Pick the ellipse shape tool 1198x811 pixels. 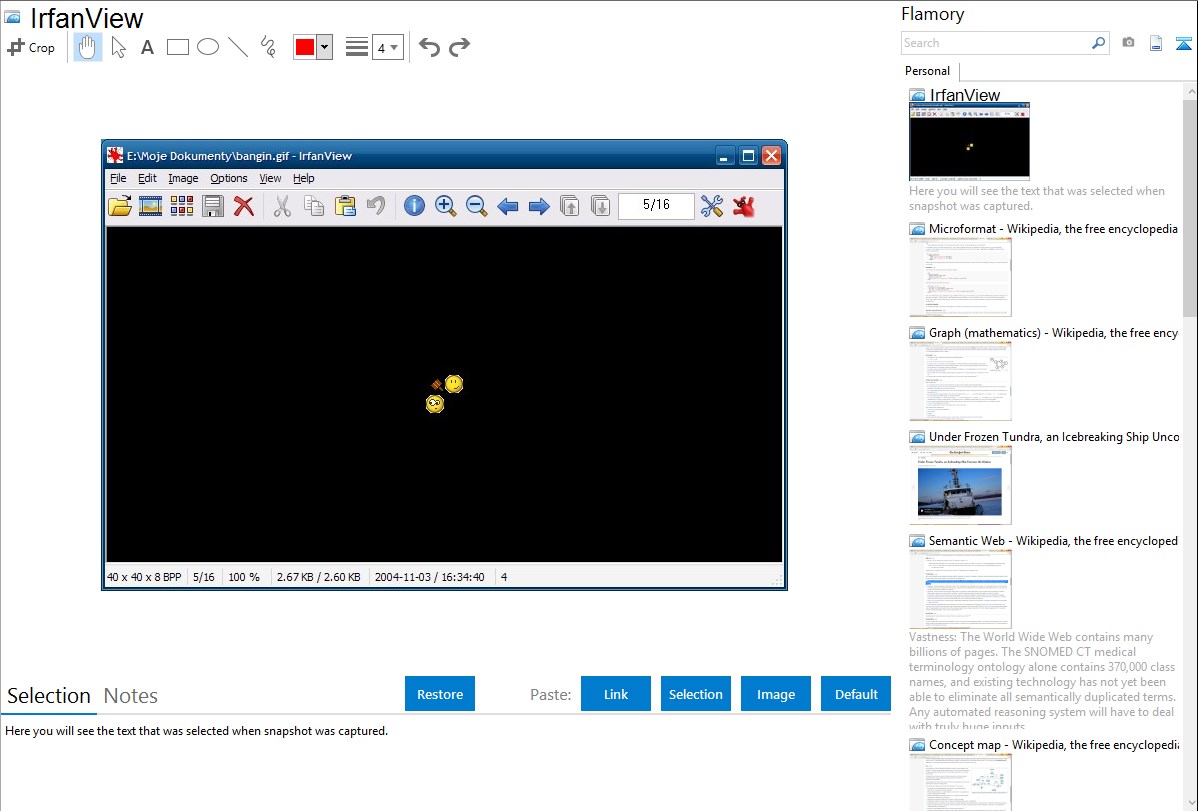tap(208, 47)
